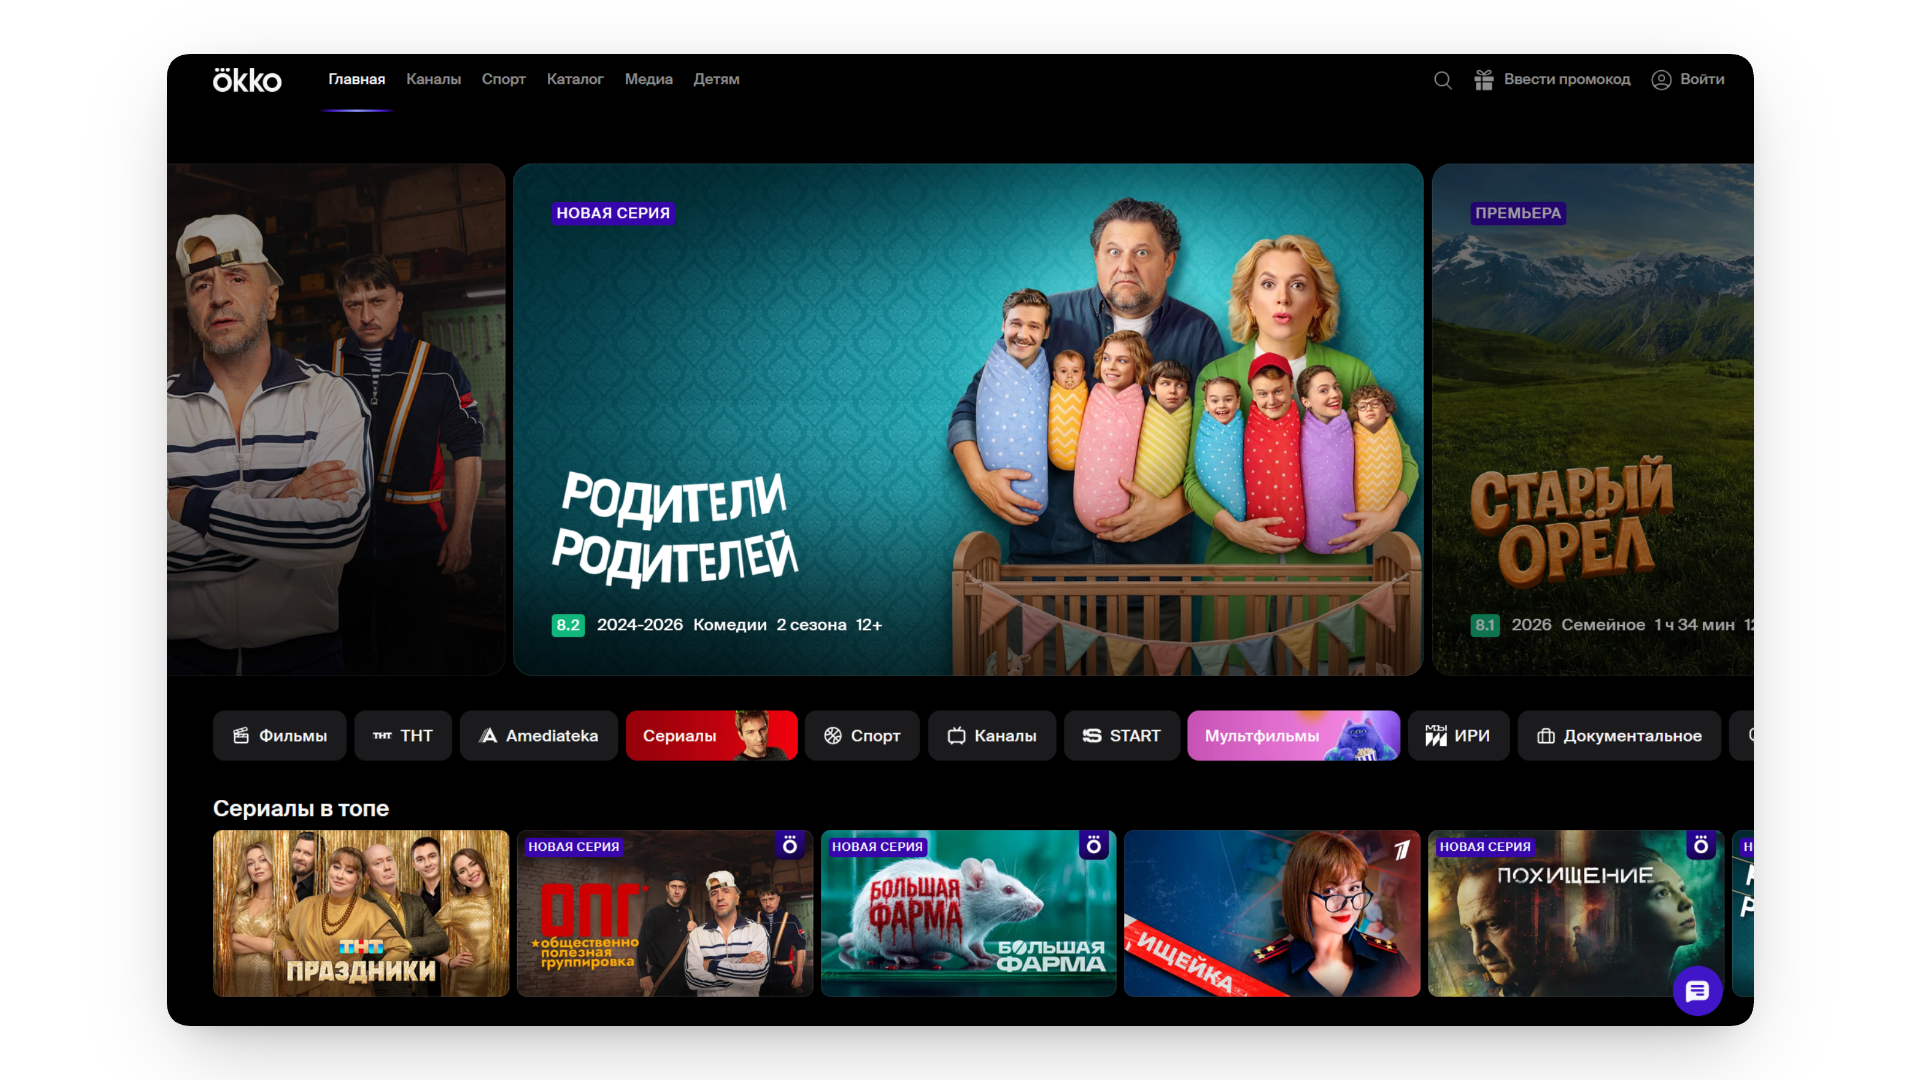Click the Комедии genre text
Screen dimensions: 1920x1080
point(730,625)
